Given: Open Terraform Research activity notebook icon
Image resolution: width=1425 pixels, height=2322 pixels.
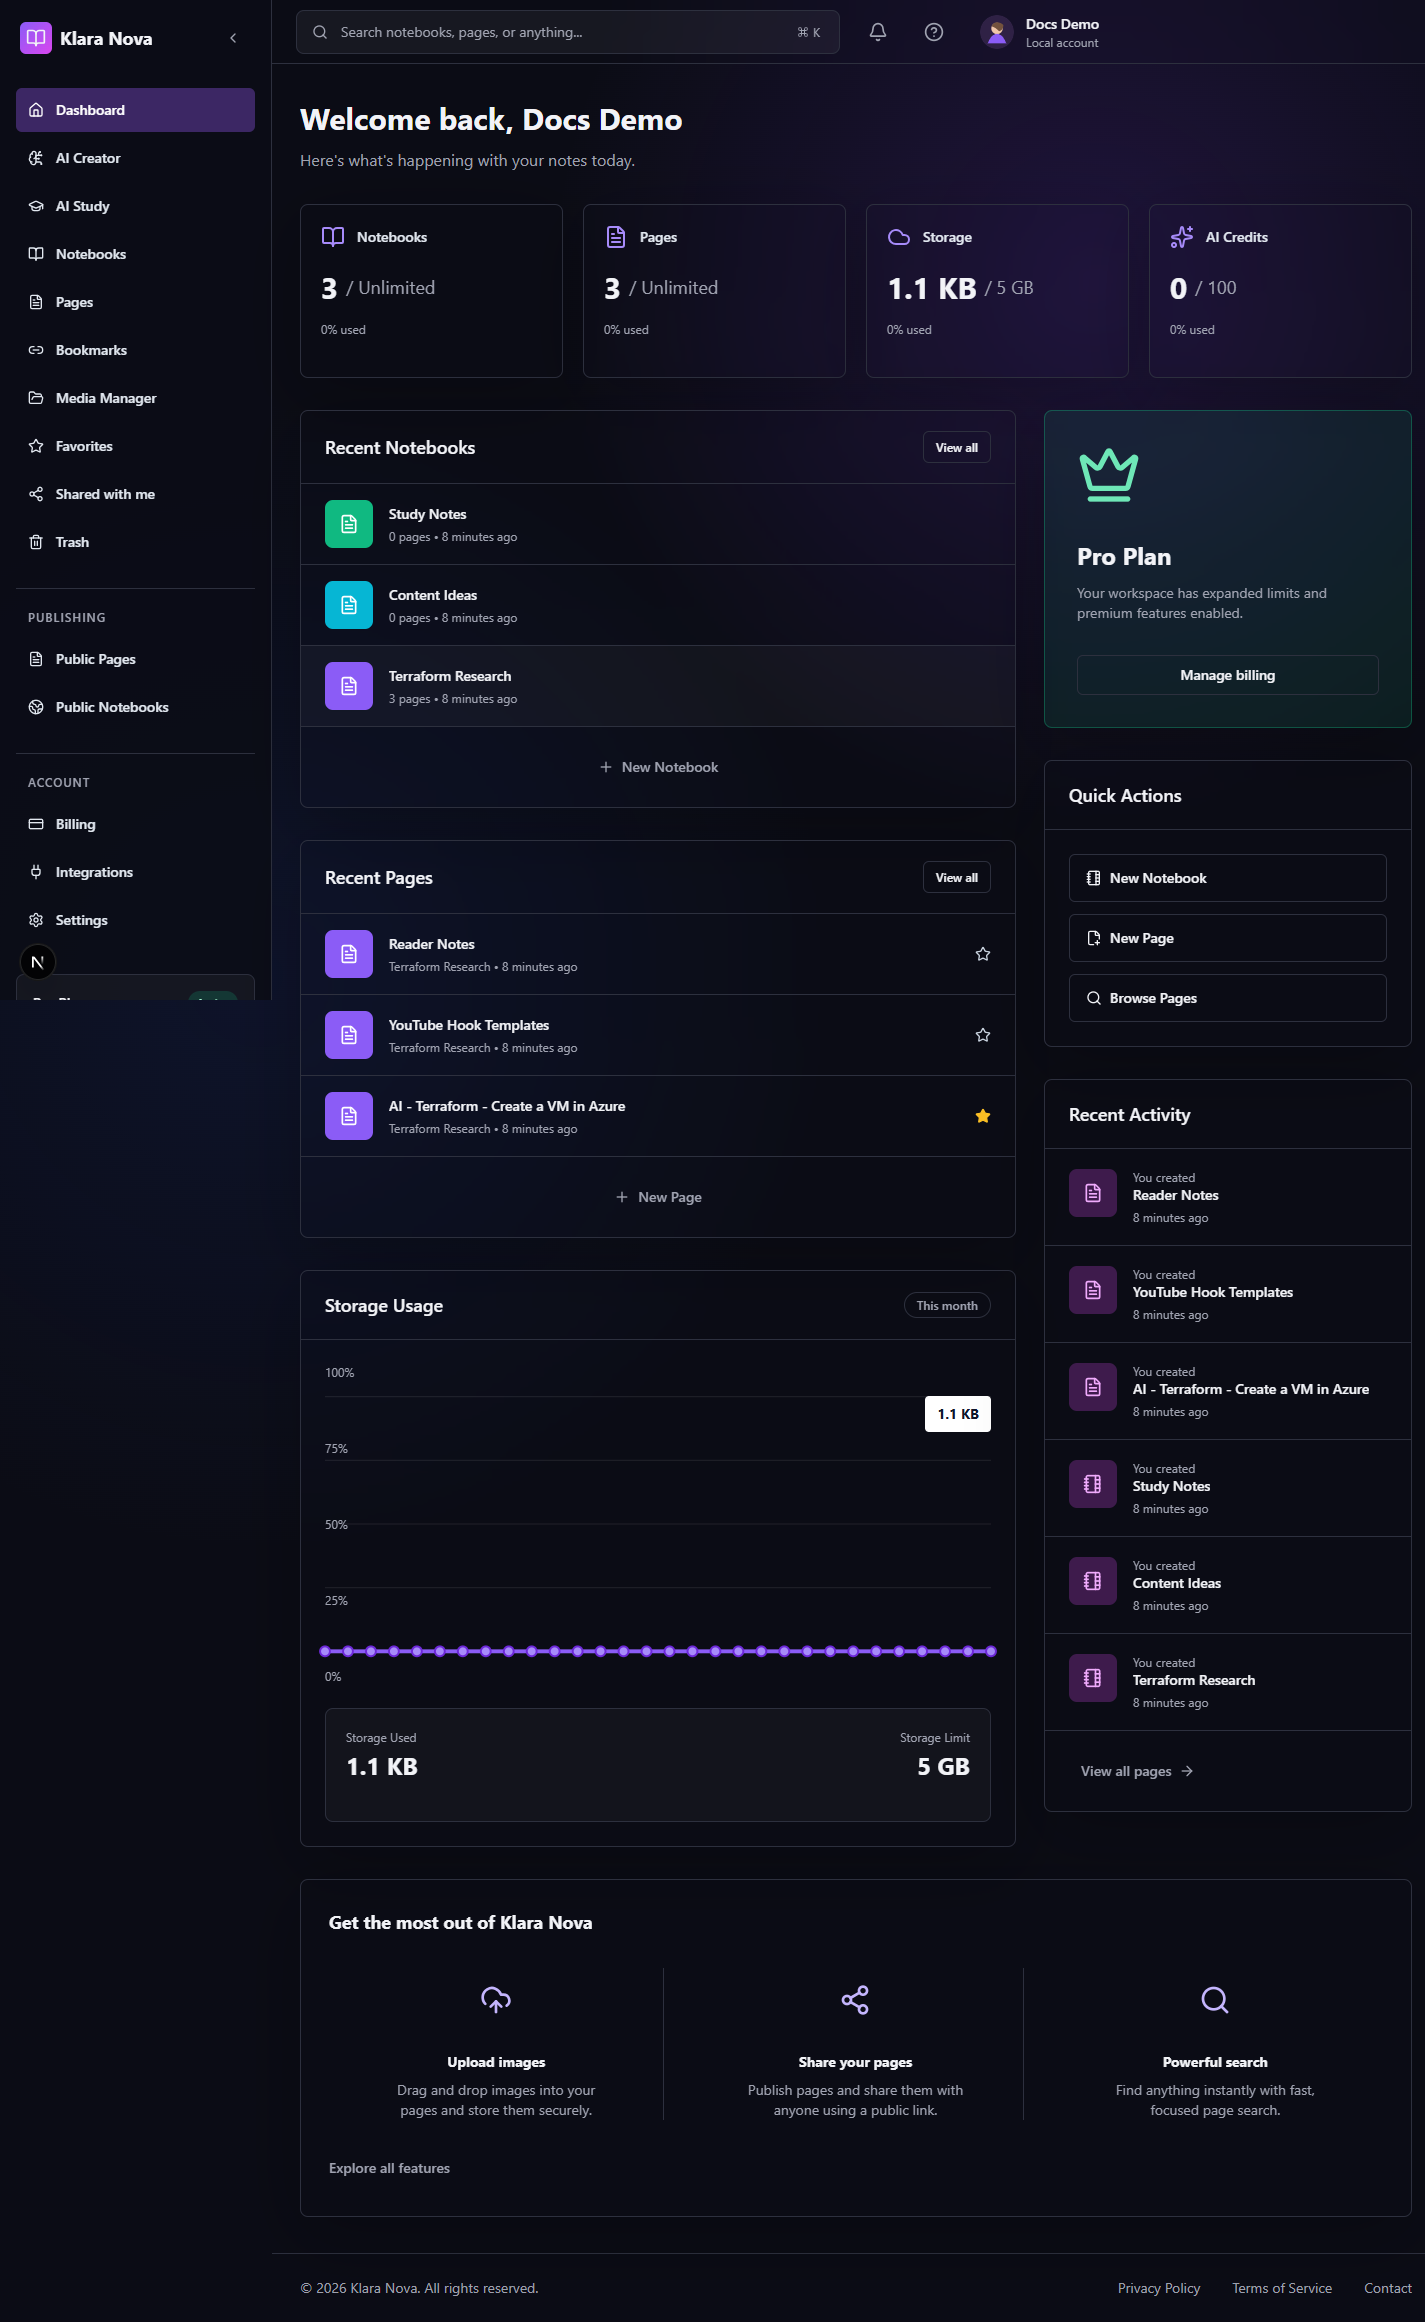Looking at the screenshot, I should (1093, 1678).
